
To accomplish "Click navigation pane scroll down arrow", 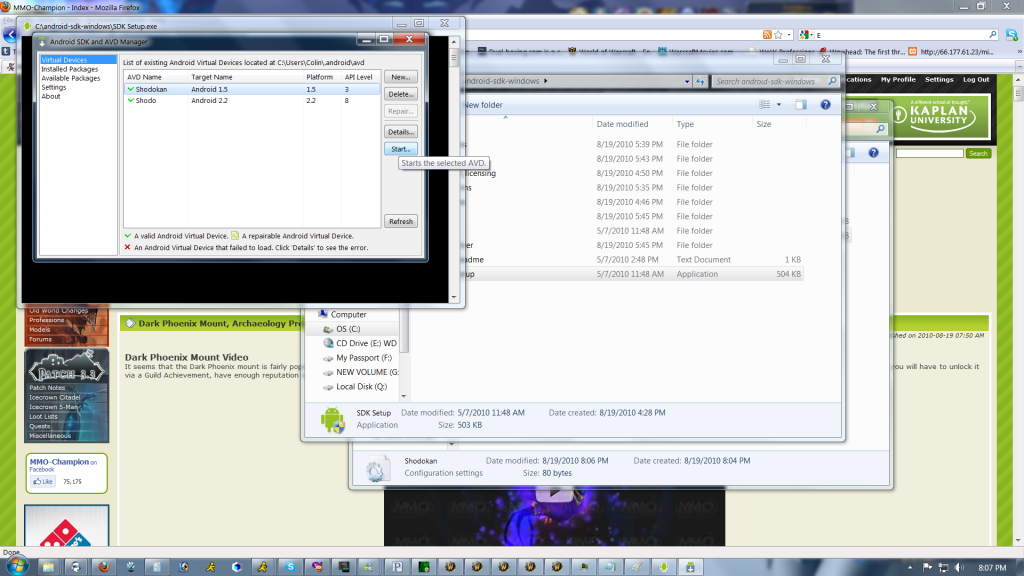I will click(404, 396).
